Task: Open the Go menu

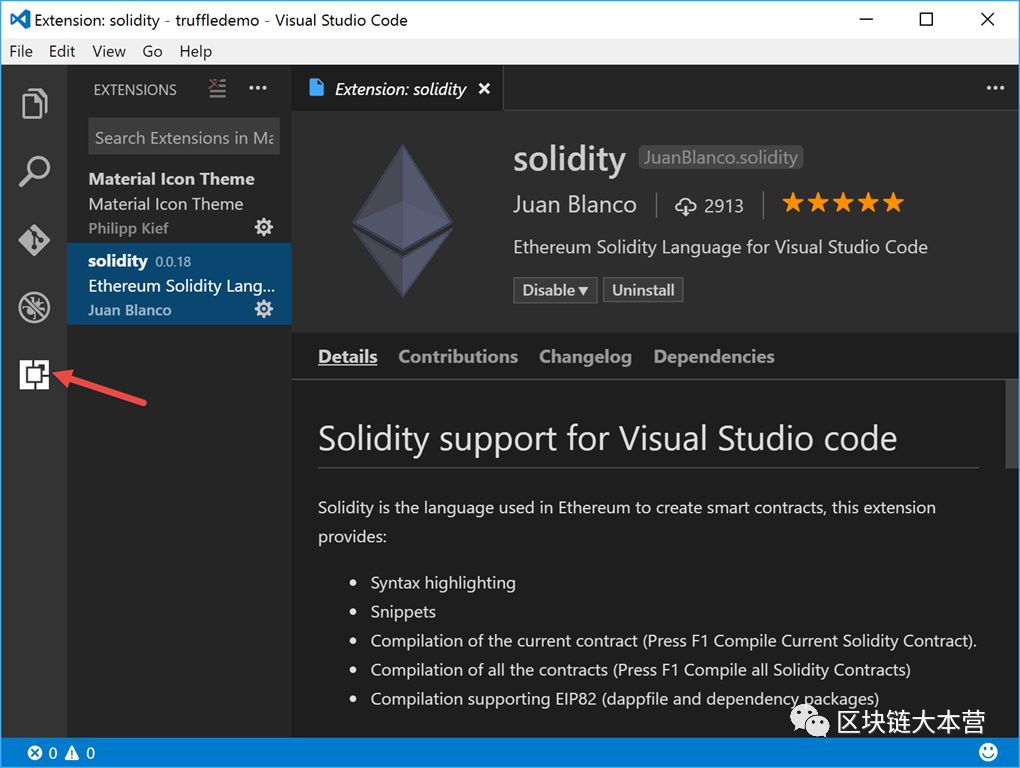Action: click(x=152, y=51)
